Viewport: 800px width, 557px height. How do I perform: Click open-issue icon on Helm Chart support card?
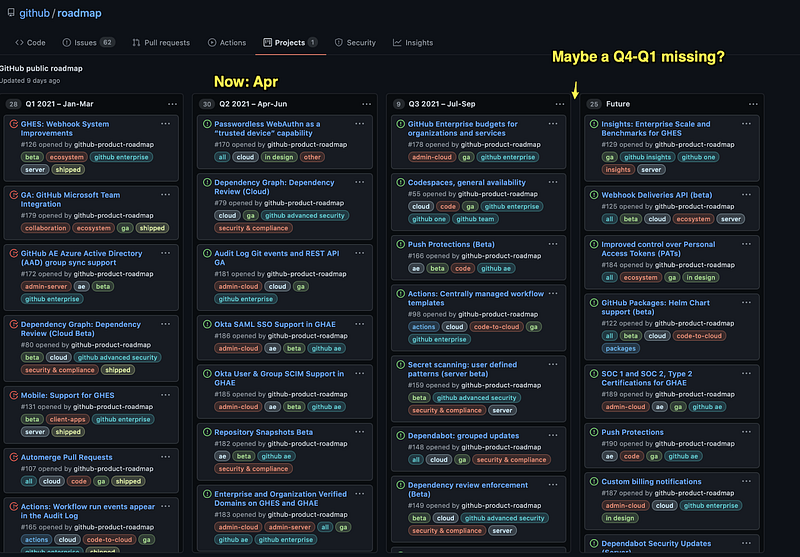coord(594,303)
